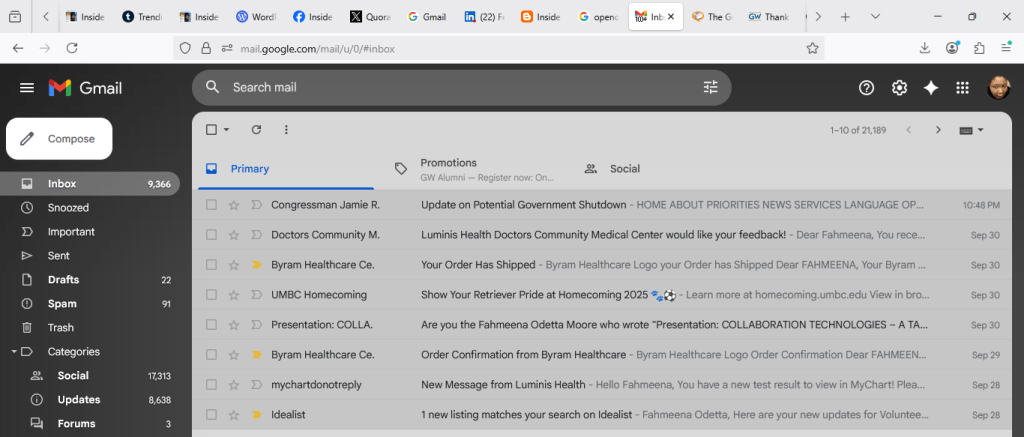Open a new browser tab

(x=845, y=17)
